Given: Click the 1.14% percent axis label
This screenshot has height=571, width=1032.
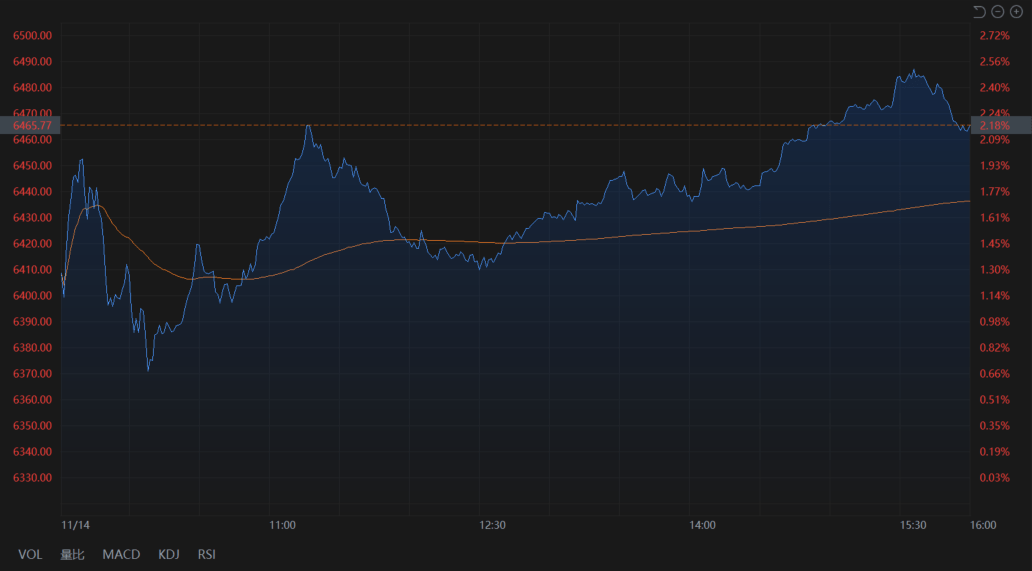Looking at the screenshot, I should (994, 295).
